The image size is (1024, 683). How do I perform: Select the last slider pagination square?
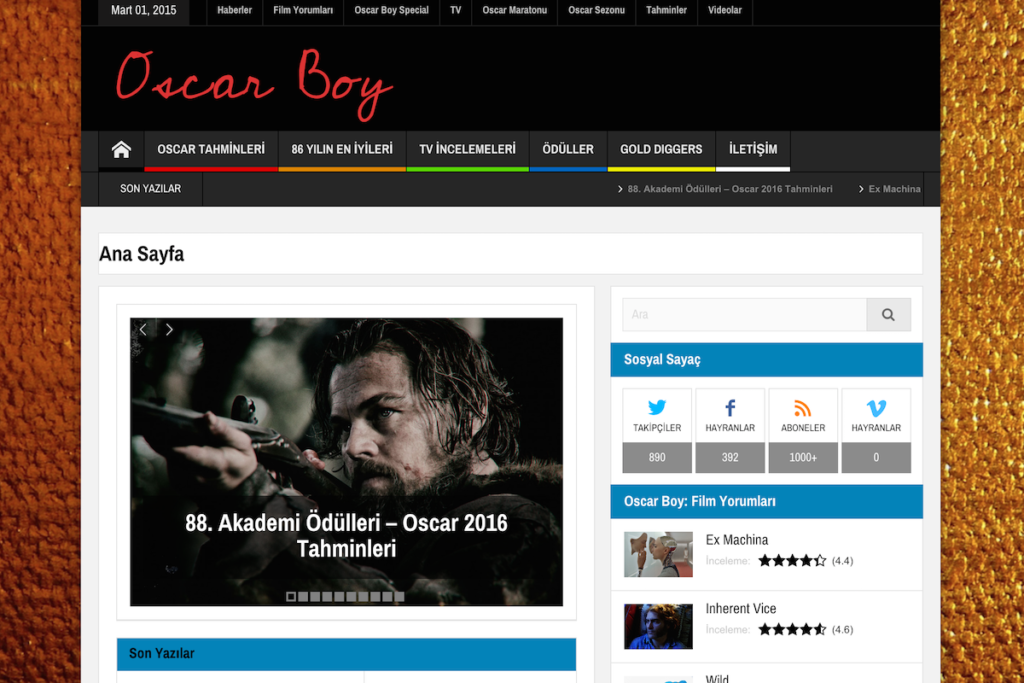(x=400, y=597)
